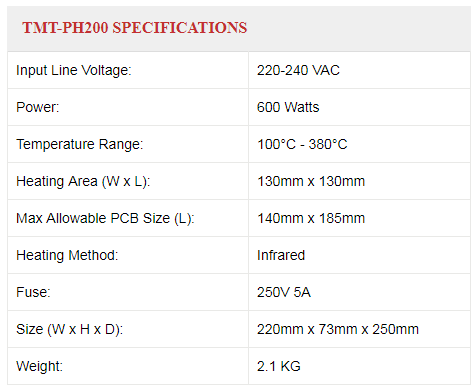The width and height of the screenshot is (476, 392).
Task: Click the gray header bar of the table
Action: point(239,28)
